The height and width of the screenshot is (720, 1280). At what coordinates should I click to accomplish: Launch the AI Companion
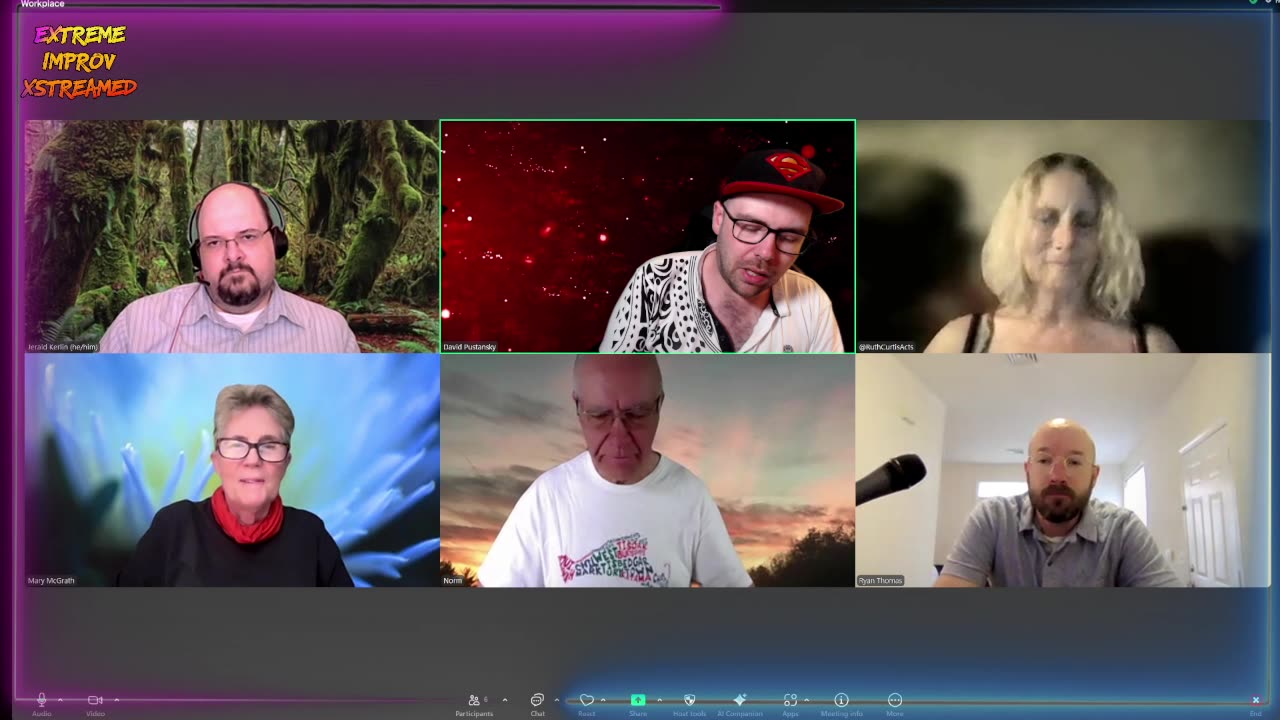coord(740,704)
